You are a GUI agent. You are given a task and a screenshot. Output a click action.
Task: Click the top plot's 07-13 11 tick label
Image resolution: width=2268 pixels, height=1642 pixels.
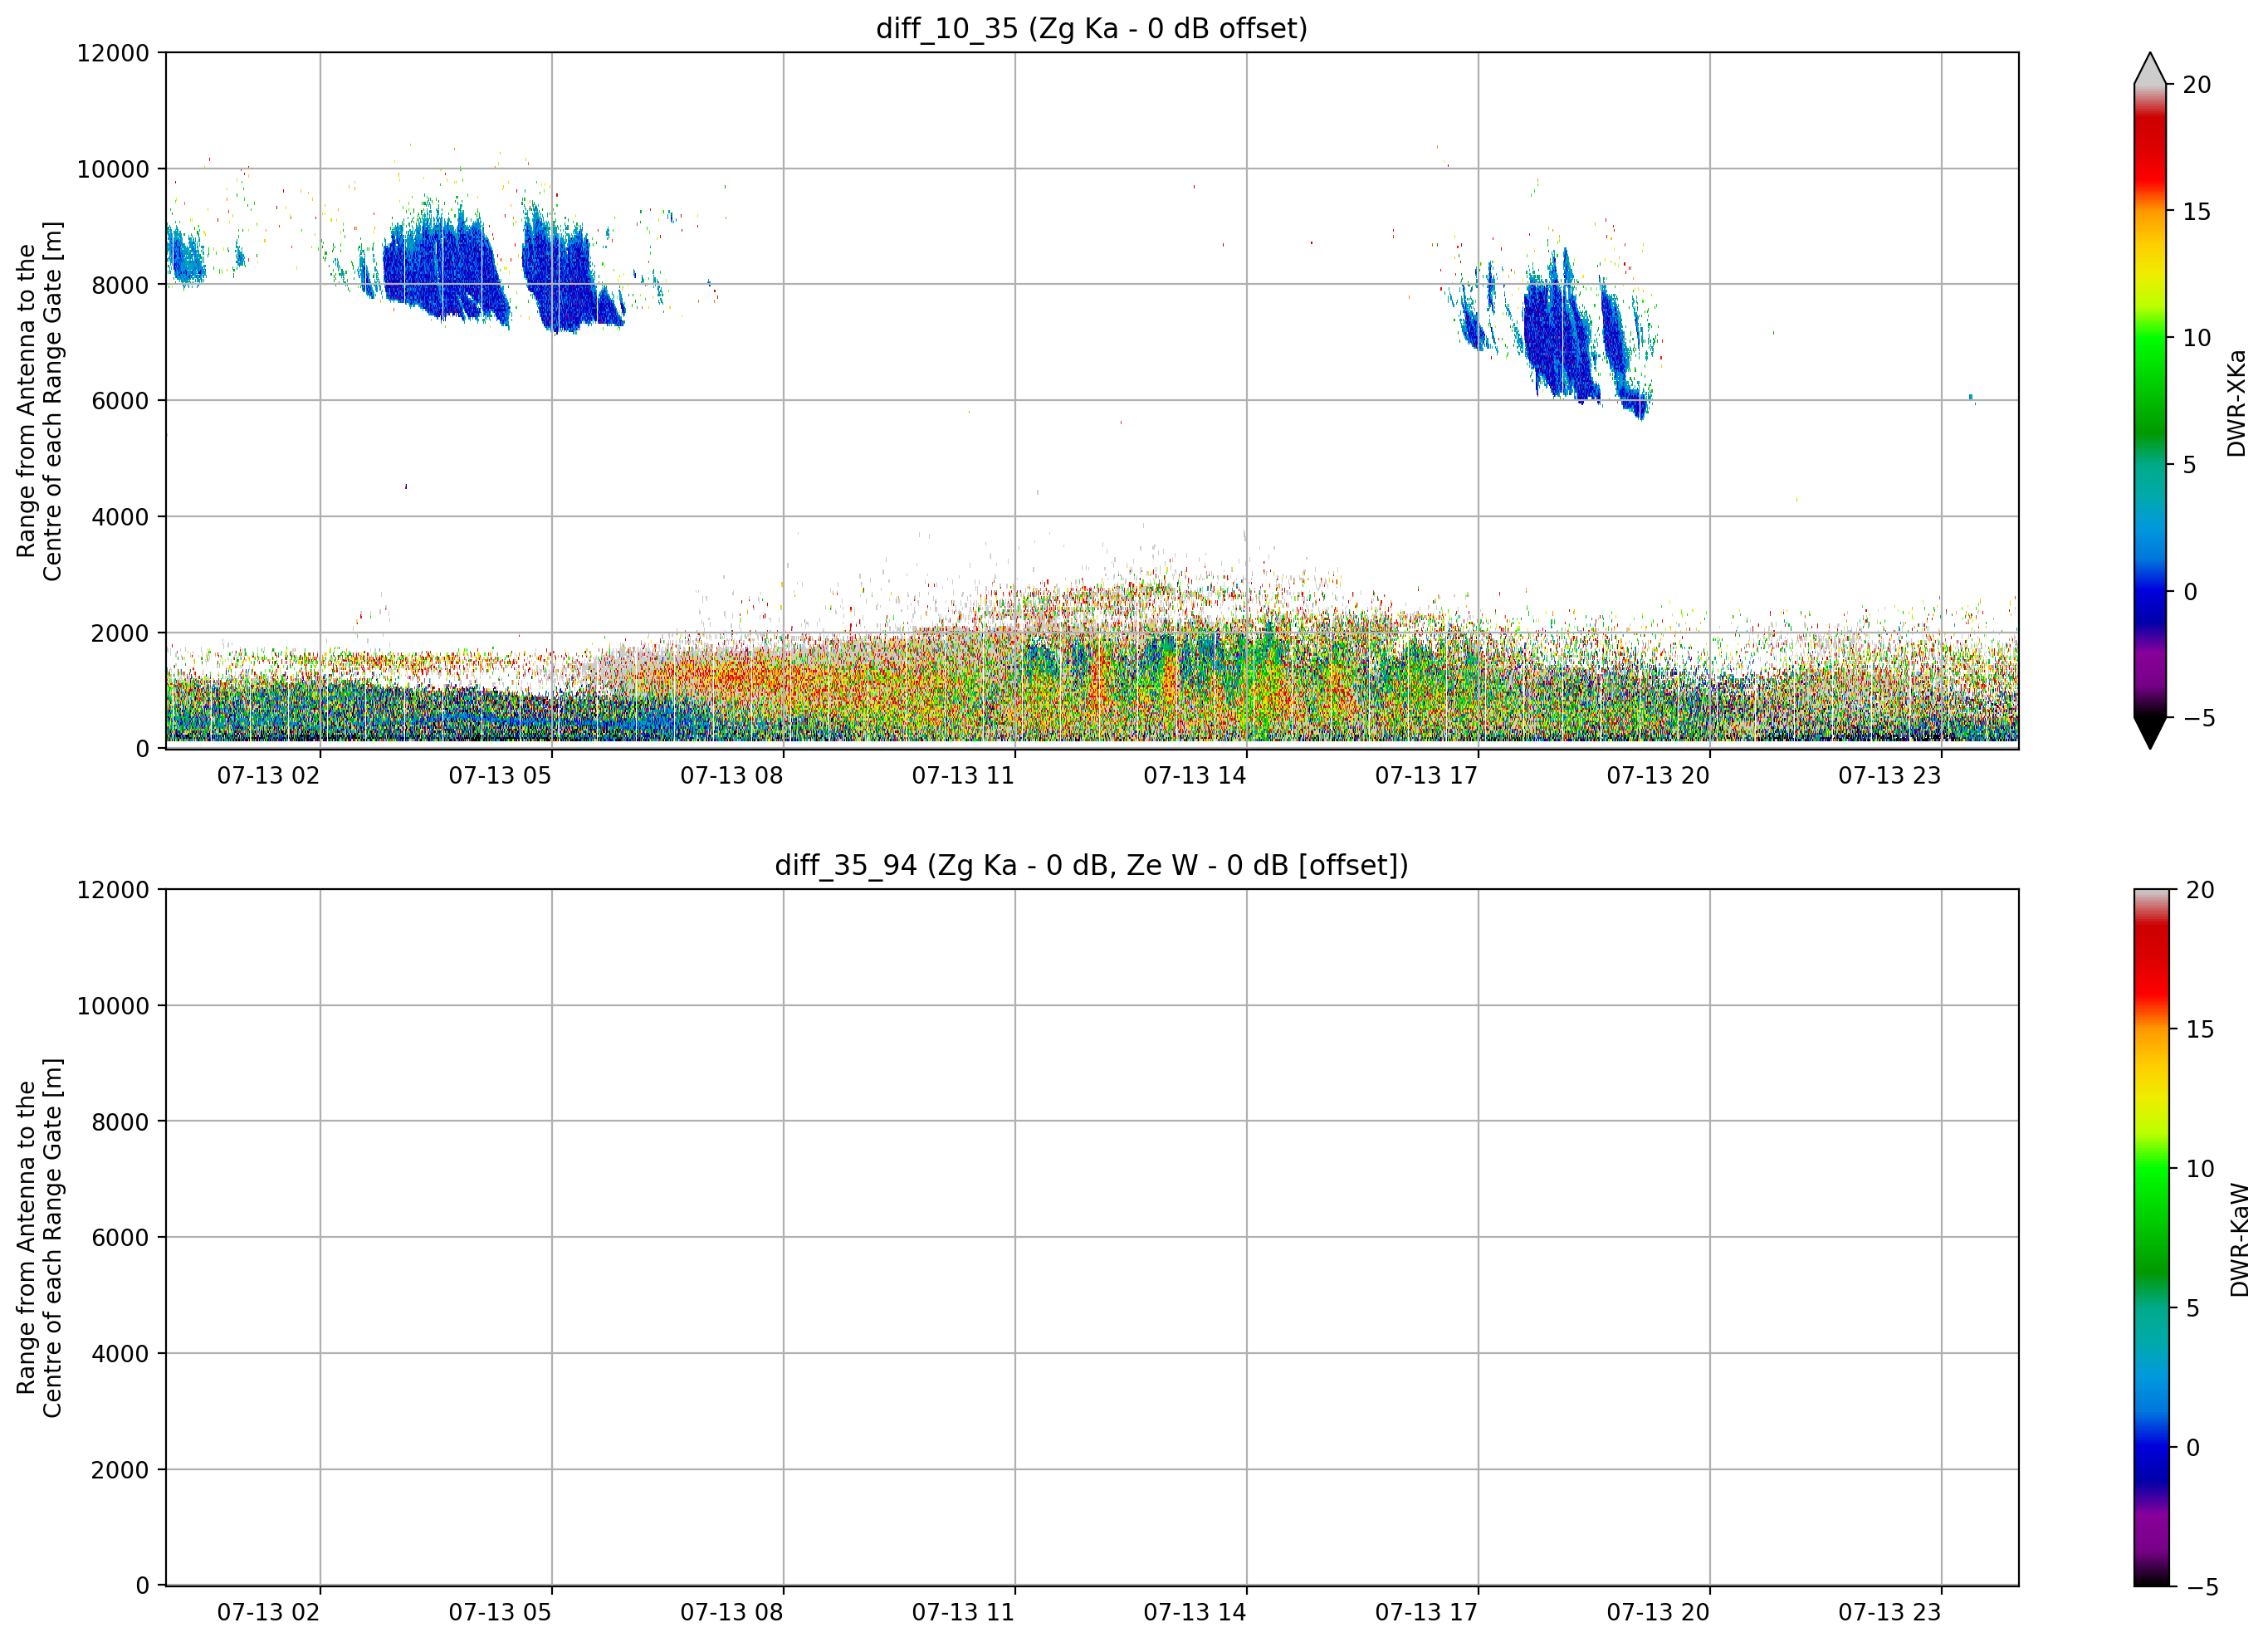[x=963, y=776]
